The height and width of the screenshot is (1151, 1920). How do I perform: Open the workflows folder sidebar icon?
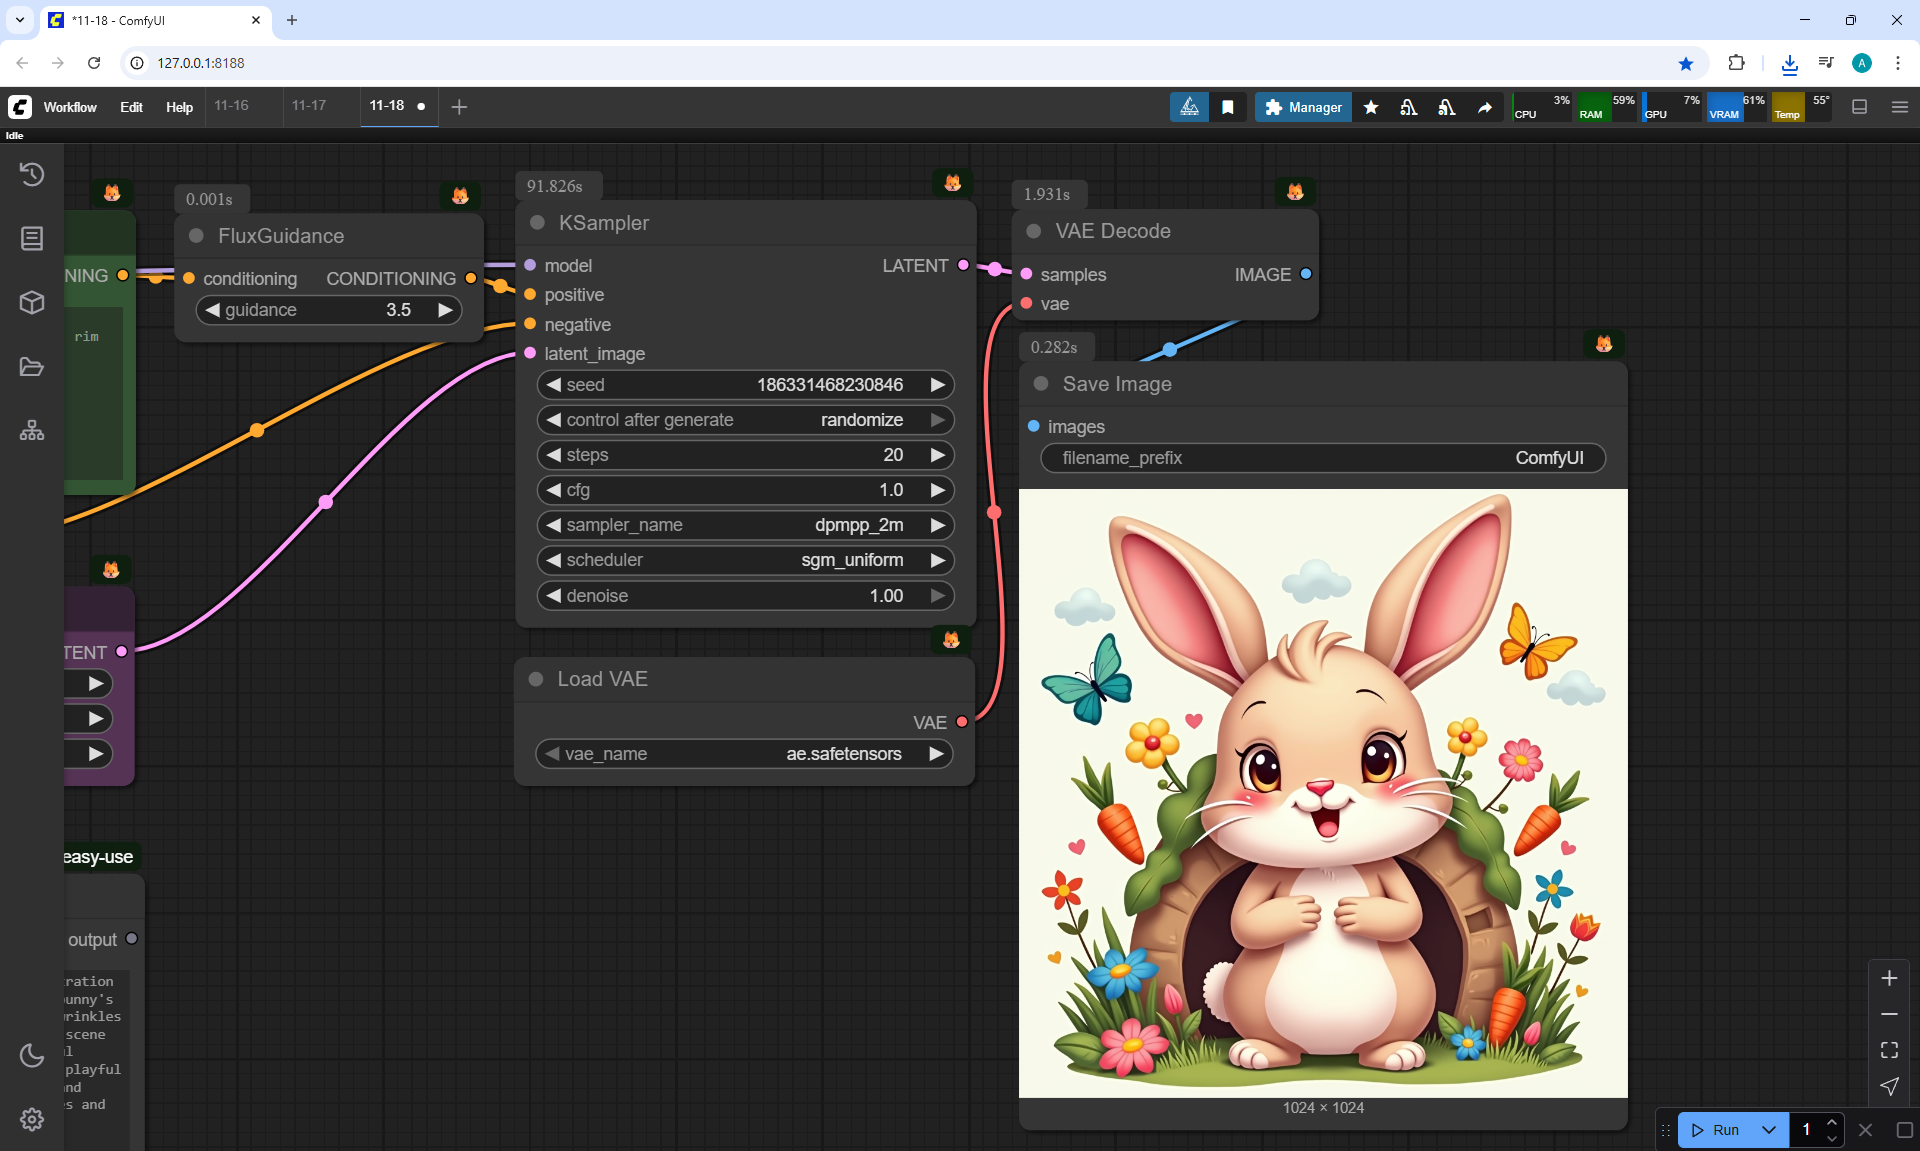coord(32,367)
